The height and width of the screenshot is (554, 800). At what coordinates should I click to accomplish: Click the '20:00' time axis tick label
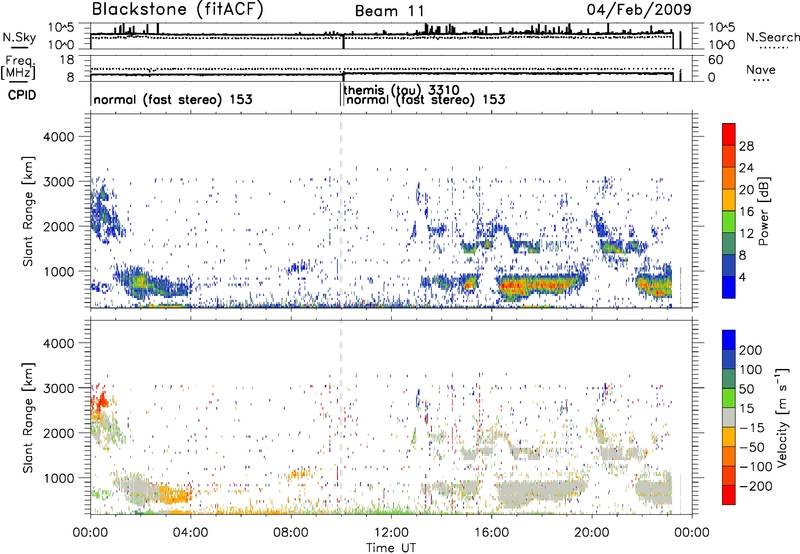coord(591,533)
